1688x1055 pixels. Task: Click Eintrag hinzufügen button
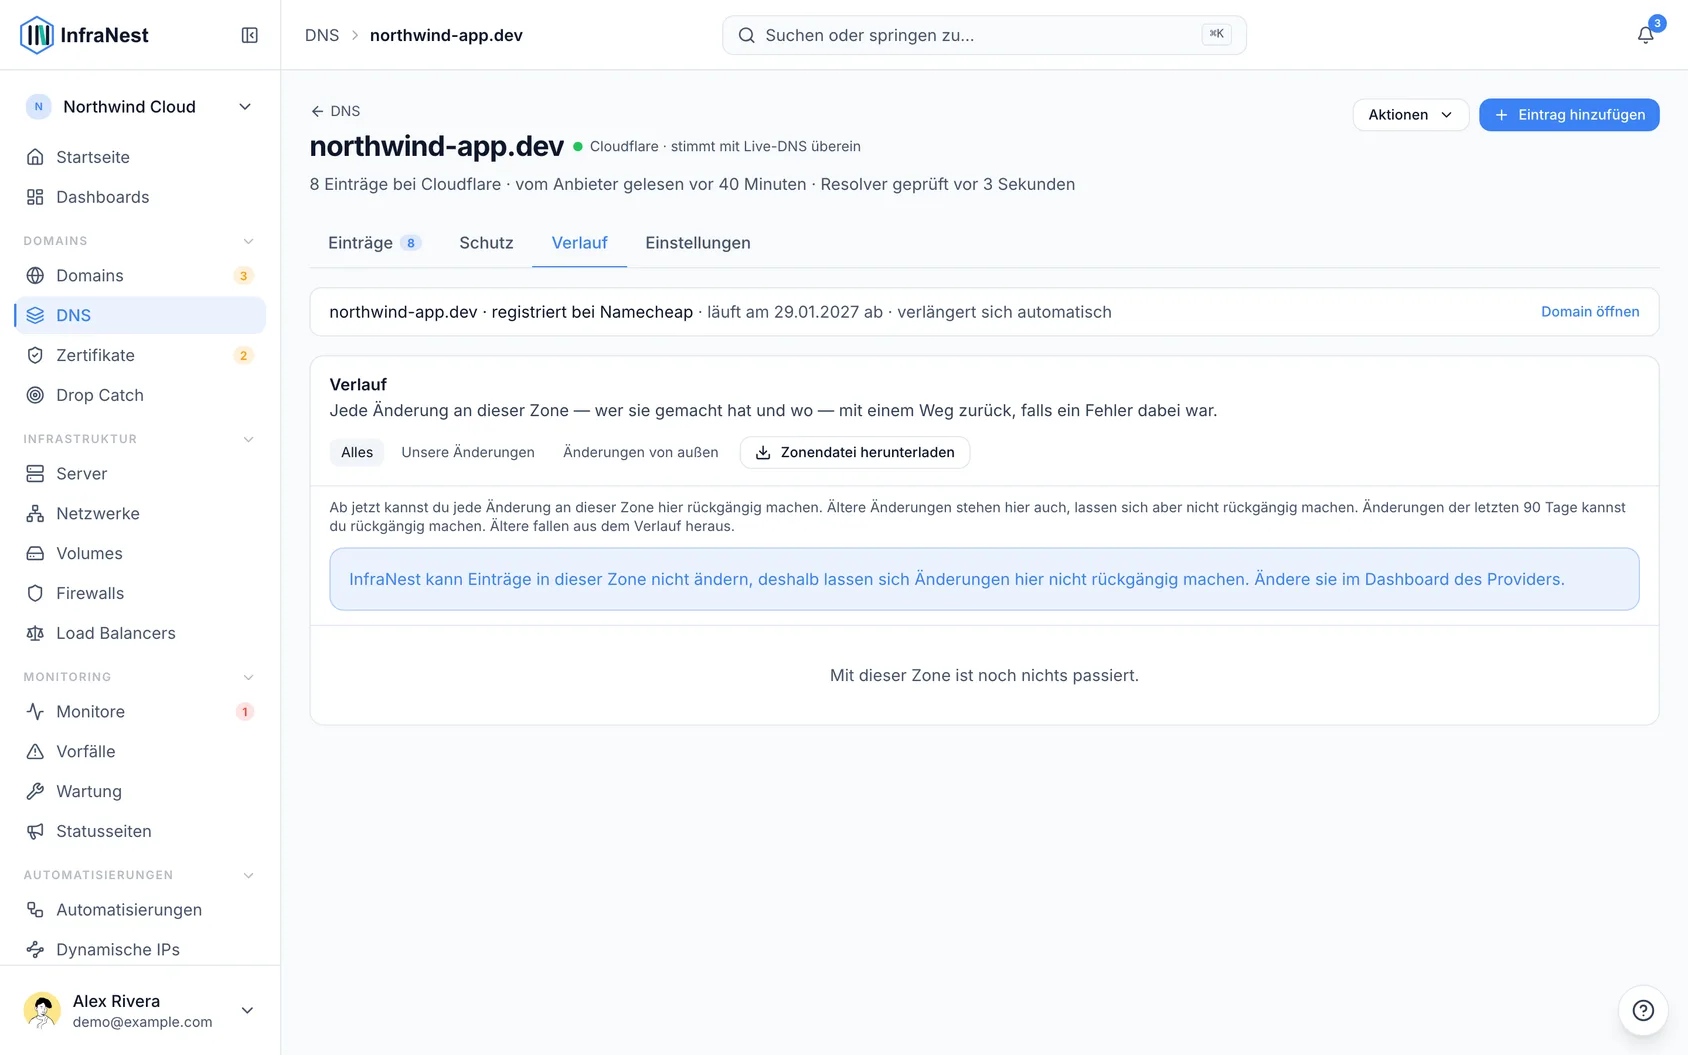click(x=1569, y=115)
